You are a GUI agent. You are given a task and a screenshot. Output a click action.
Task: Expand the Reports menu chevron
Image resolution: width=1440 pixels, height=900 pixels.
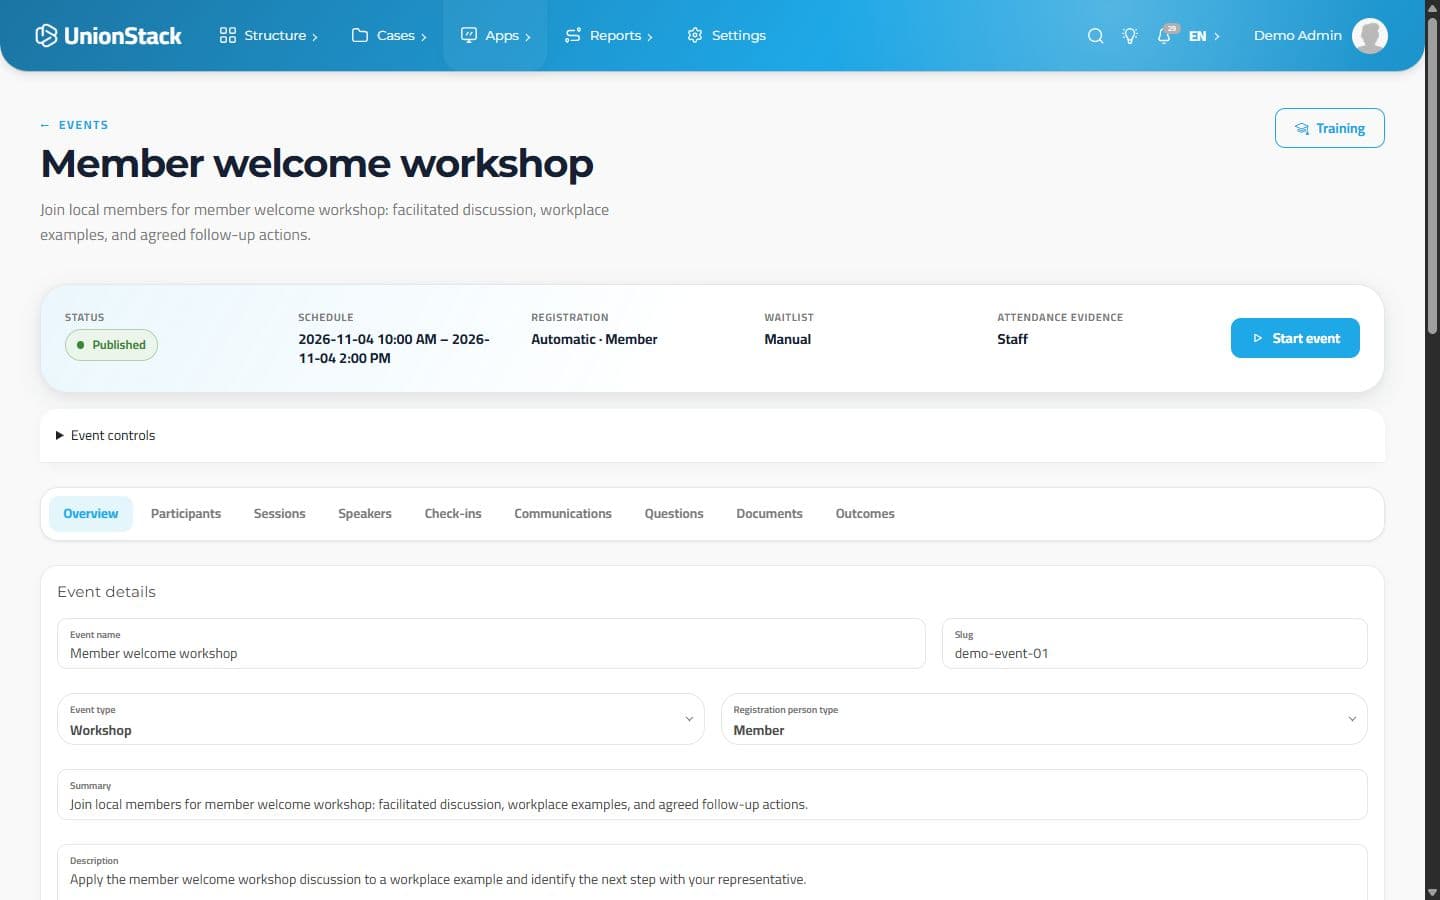click(x=650, y=36)
